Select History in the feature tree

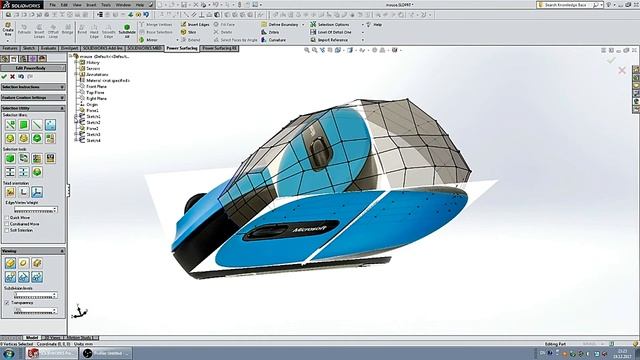pos(93,63)
